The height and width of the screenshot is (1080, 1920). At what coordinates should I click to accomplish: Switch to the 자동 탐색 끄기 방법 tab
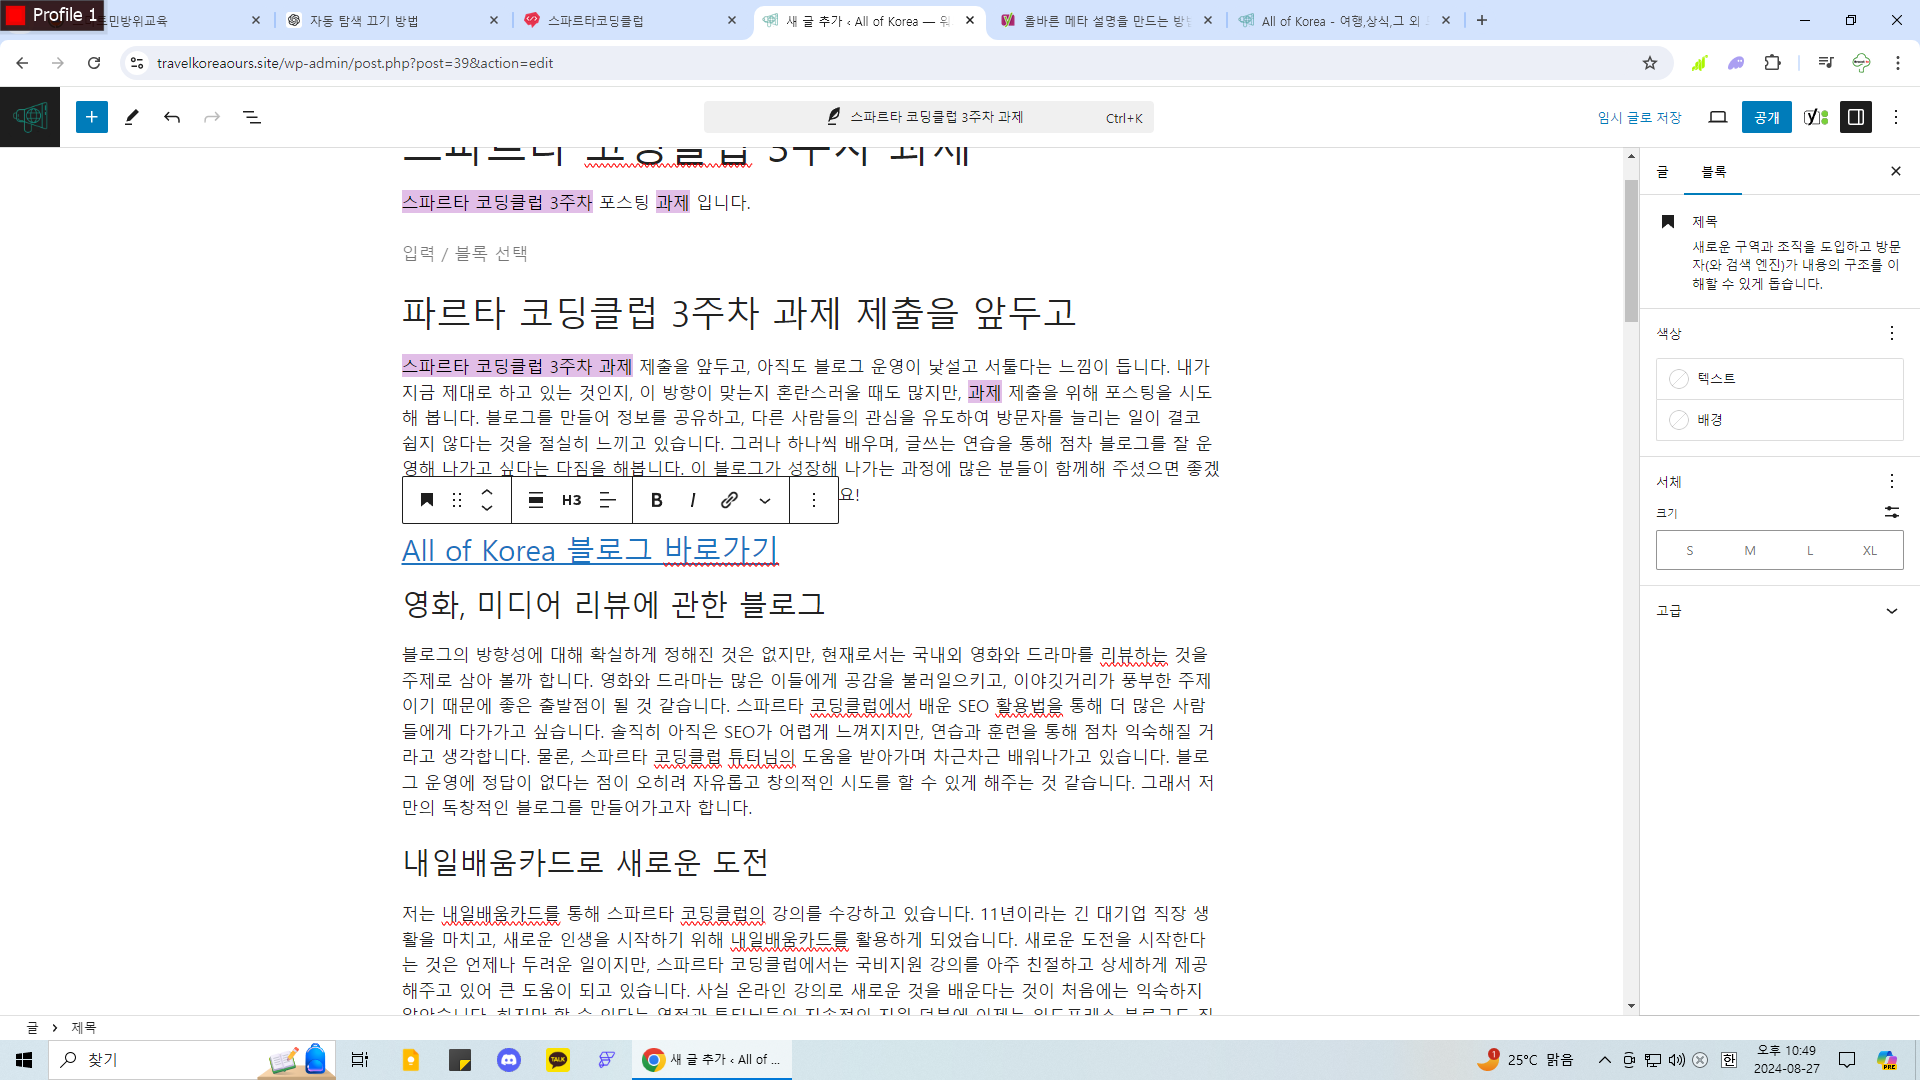[394, 20]
